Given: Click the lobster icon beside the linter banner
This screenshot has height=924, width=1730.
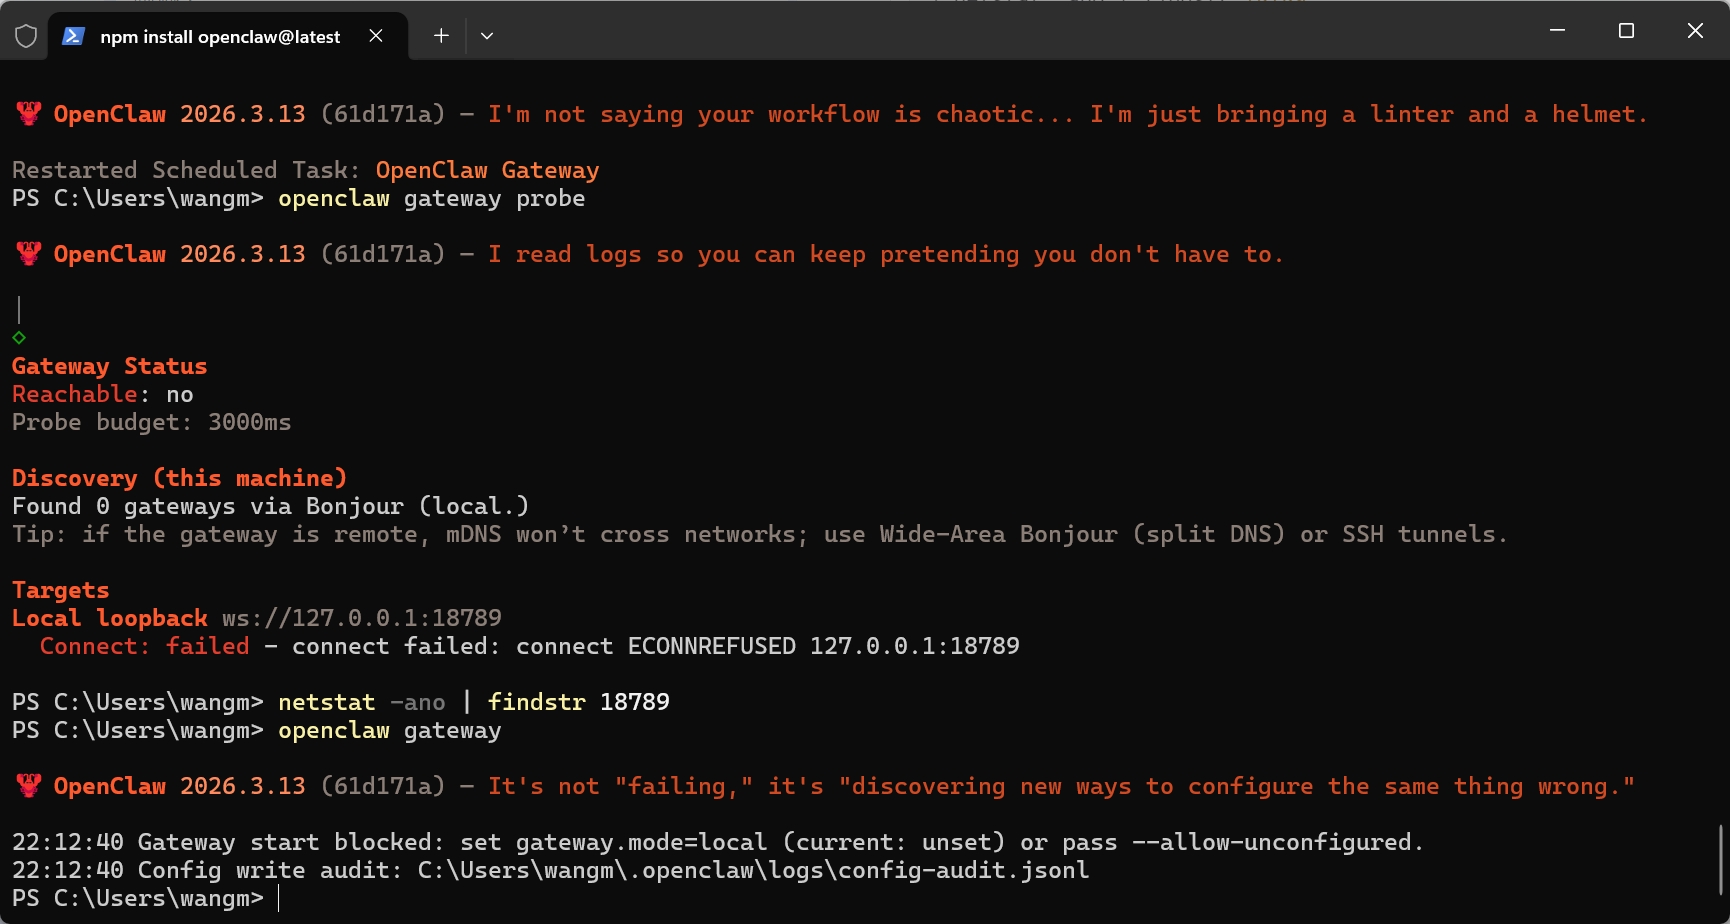Looking at the screenshot, I should coord(29,114).
